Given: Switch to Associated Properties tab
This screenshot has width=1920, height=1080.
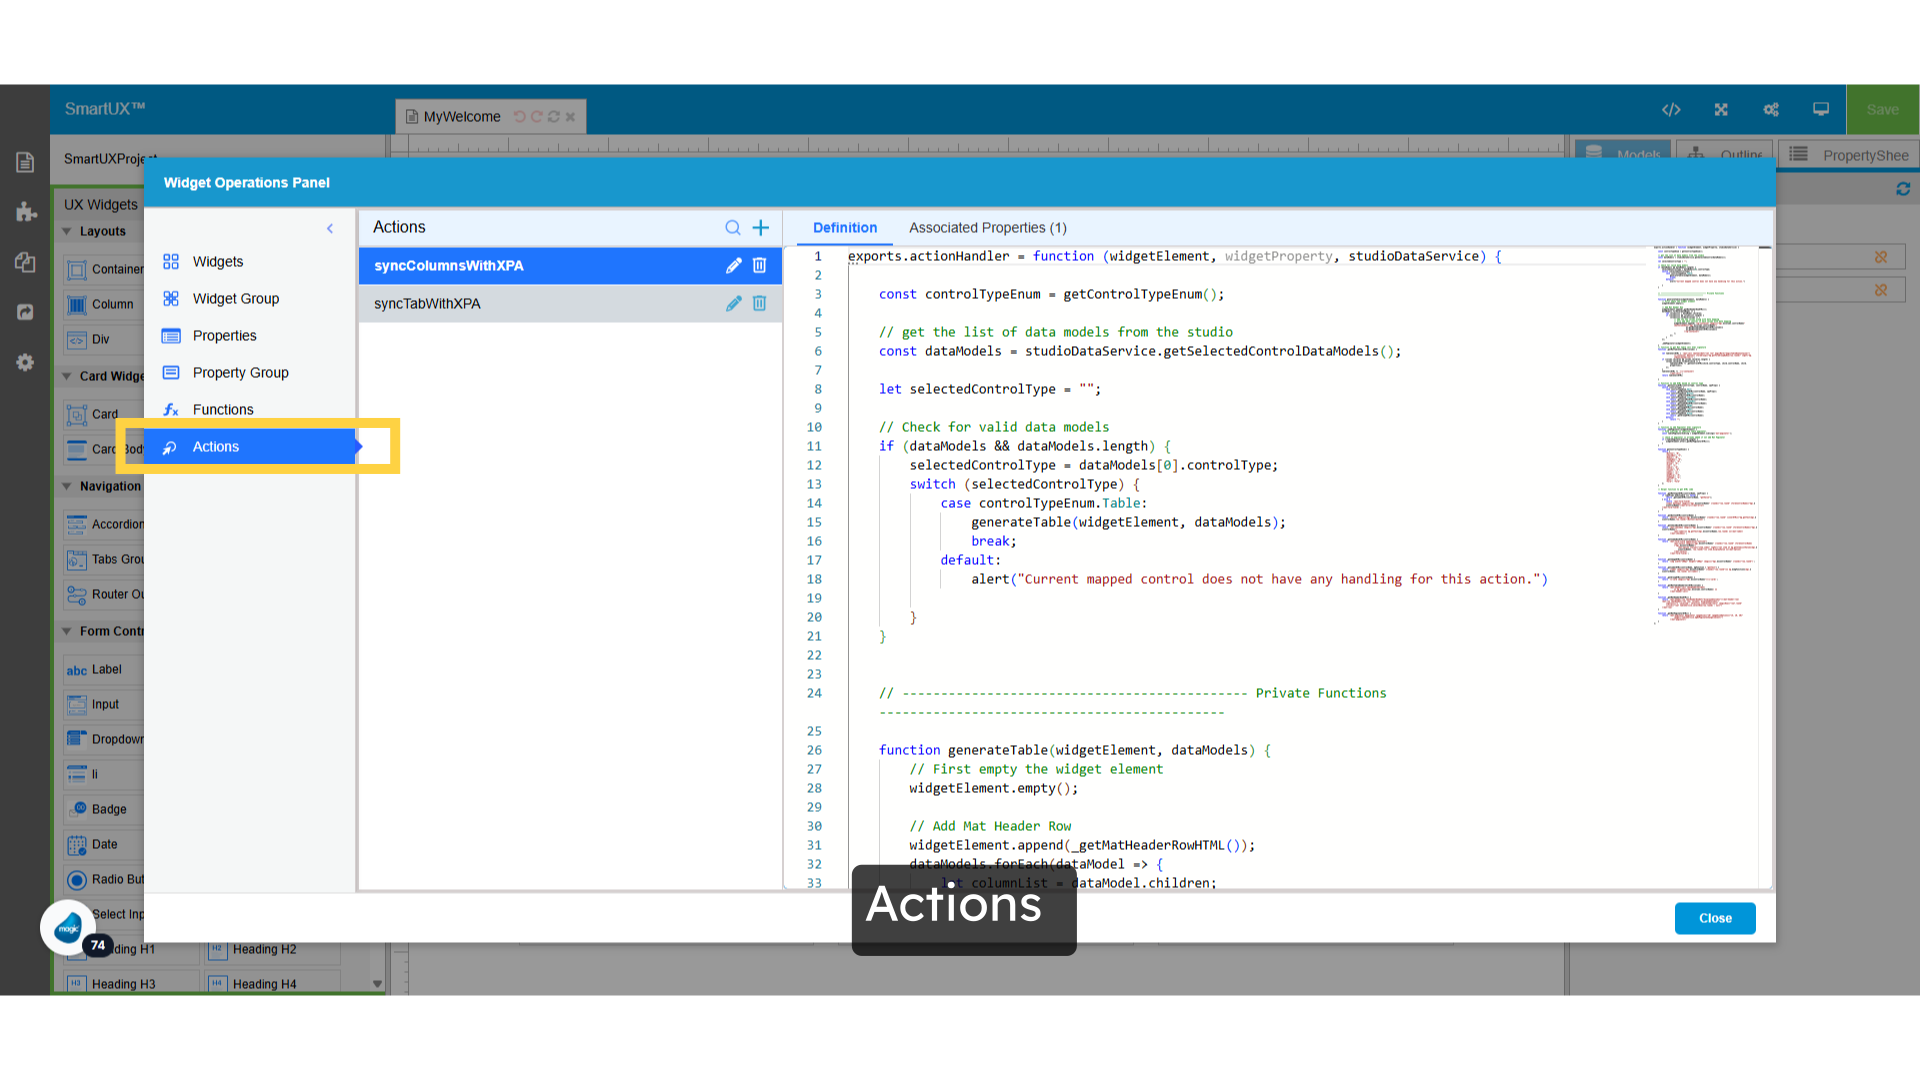Looking at the screenshot, I should click(987, 228).
